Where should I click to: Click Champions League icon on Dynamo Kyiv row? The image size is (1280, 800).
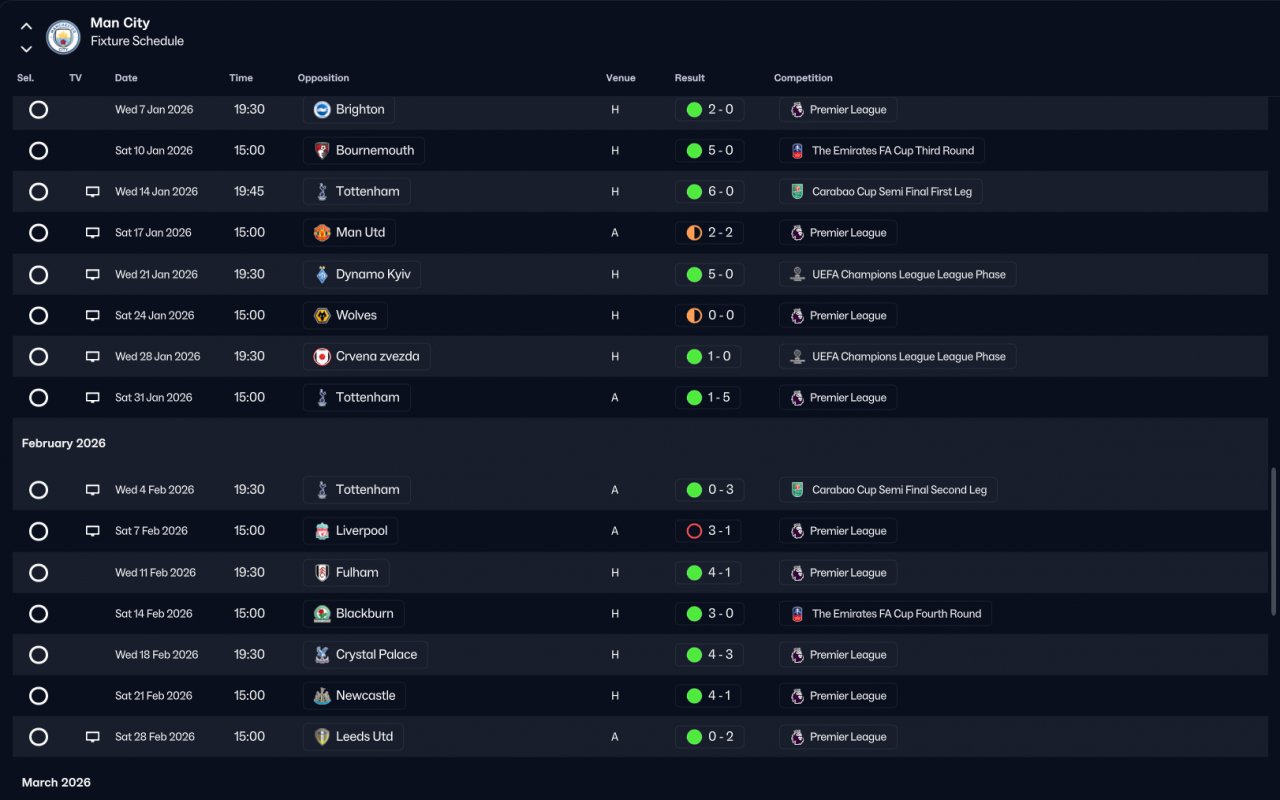797,274
